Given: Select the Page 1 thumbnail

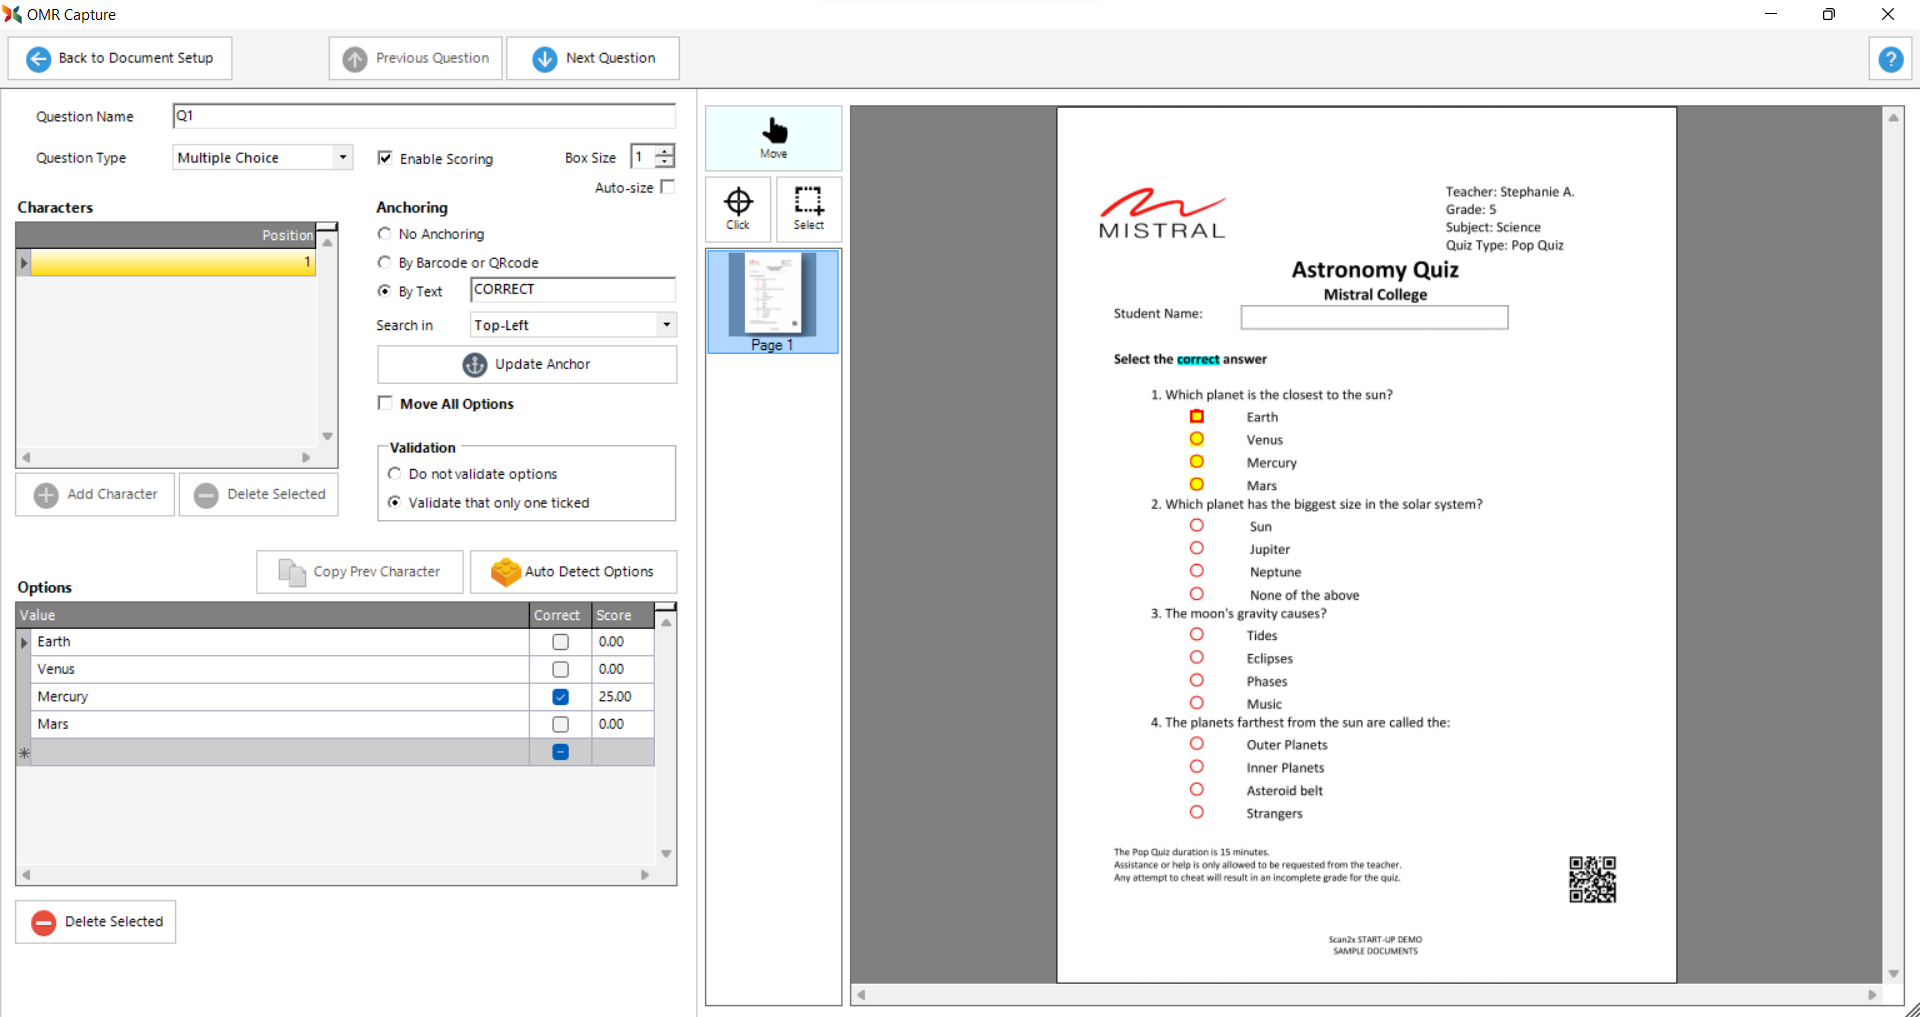Looking at the screenshot, I should click(x=773, y=301).
